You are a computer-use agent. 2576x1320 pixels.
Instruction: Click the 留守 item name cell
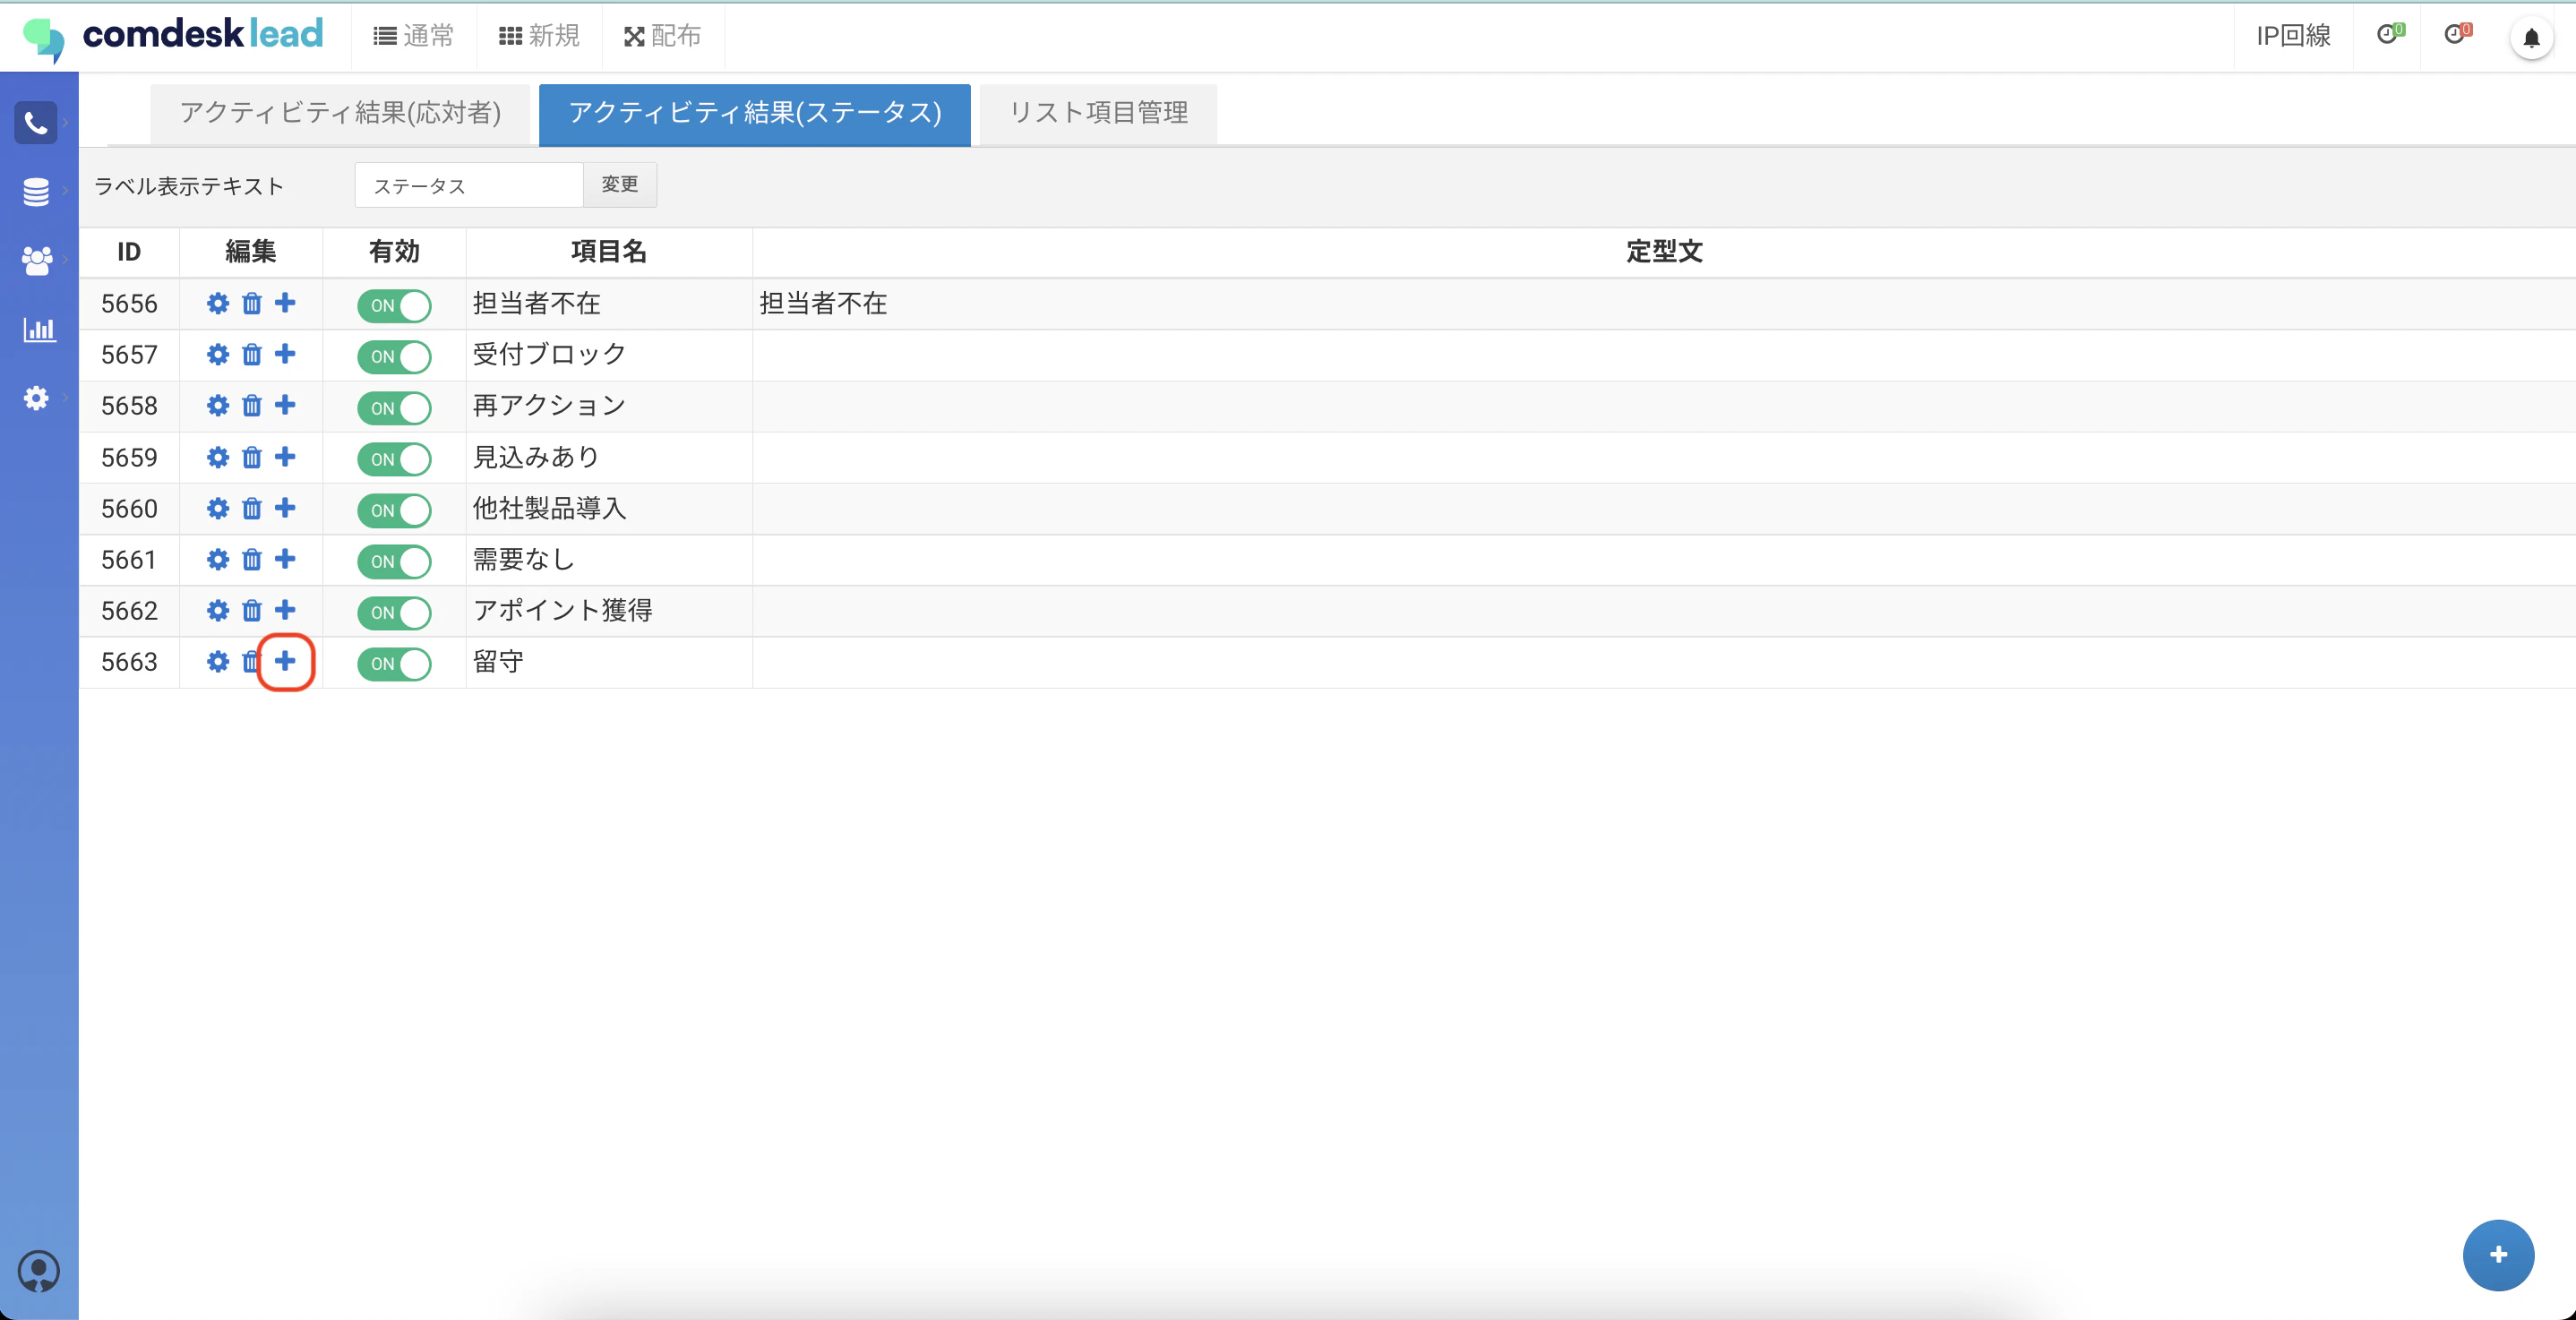pos(608,662)
